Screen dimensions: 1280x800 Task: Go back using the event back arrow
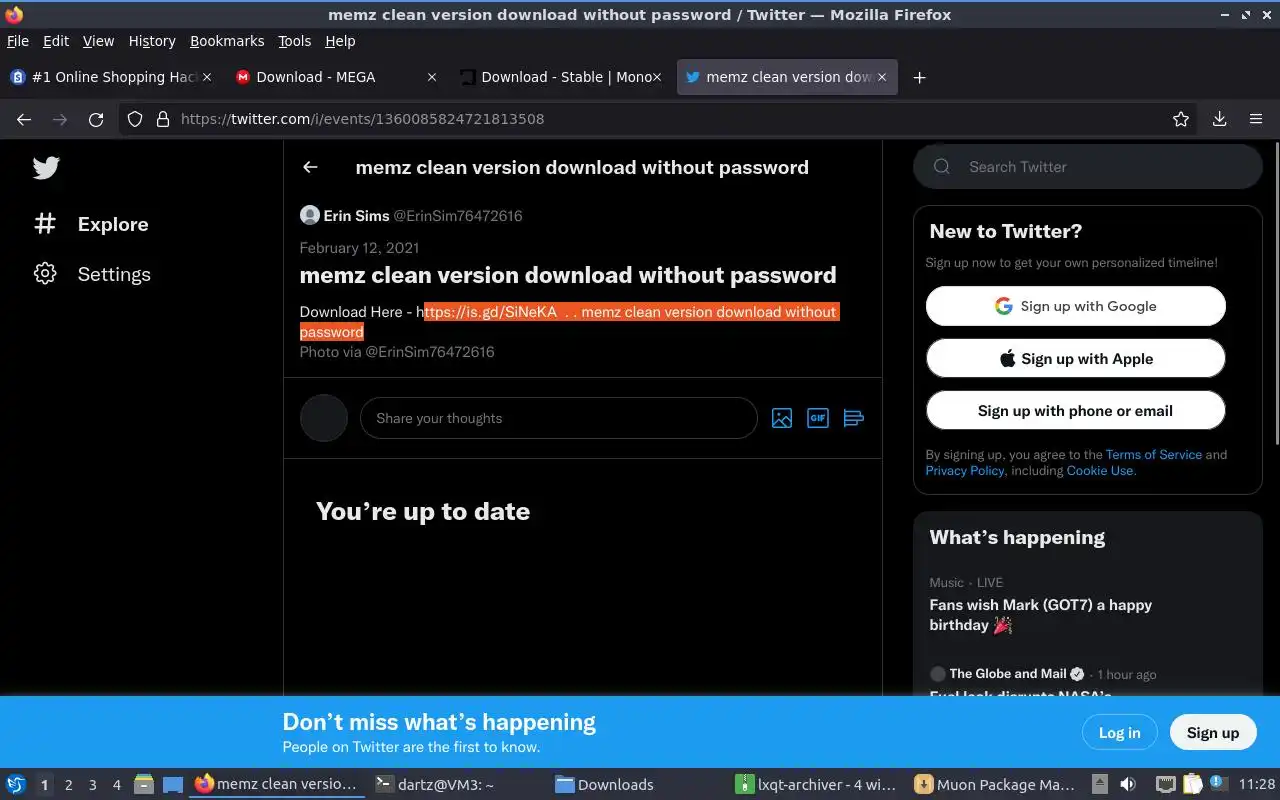[310, 167]
